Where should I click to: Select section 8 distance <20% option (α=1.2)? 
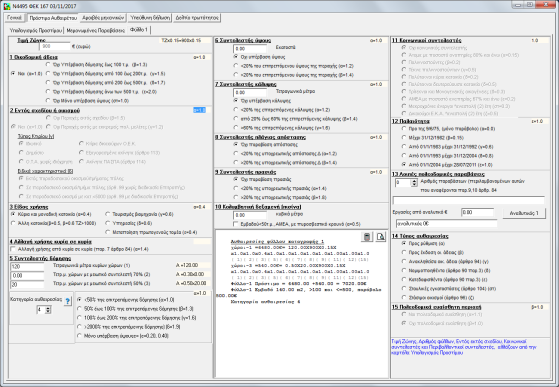[285, 154]
